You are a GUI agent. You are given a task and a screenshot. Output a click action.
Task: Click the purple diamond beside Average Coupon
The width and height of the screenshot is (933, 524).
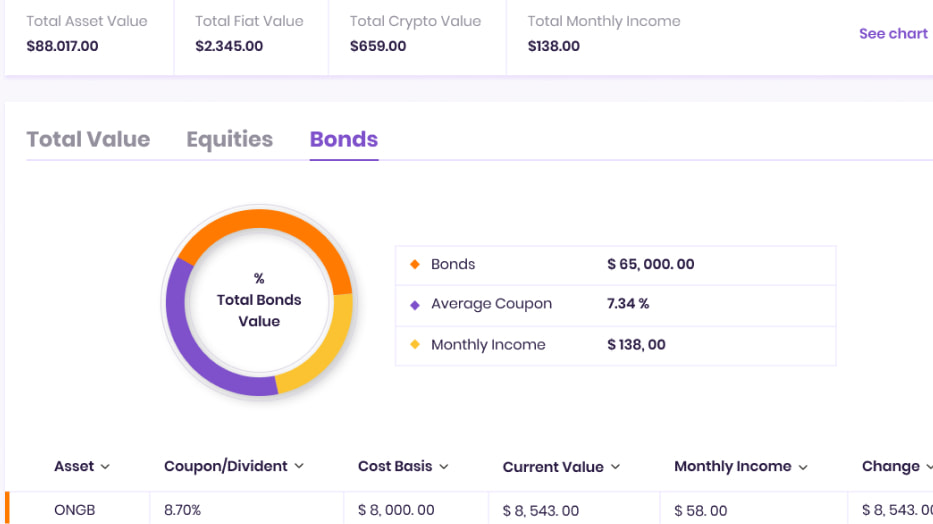coord(415,305)
